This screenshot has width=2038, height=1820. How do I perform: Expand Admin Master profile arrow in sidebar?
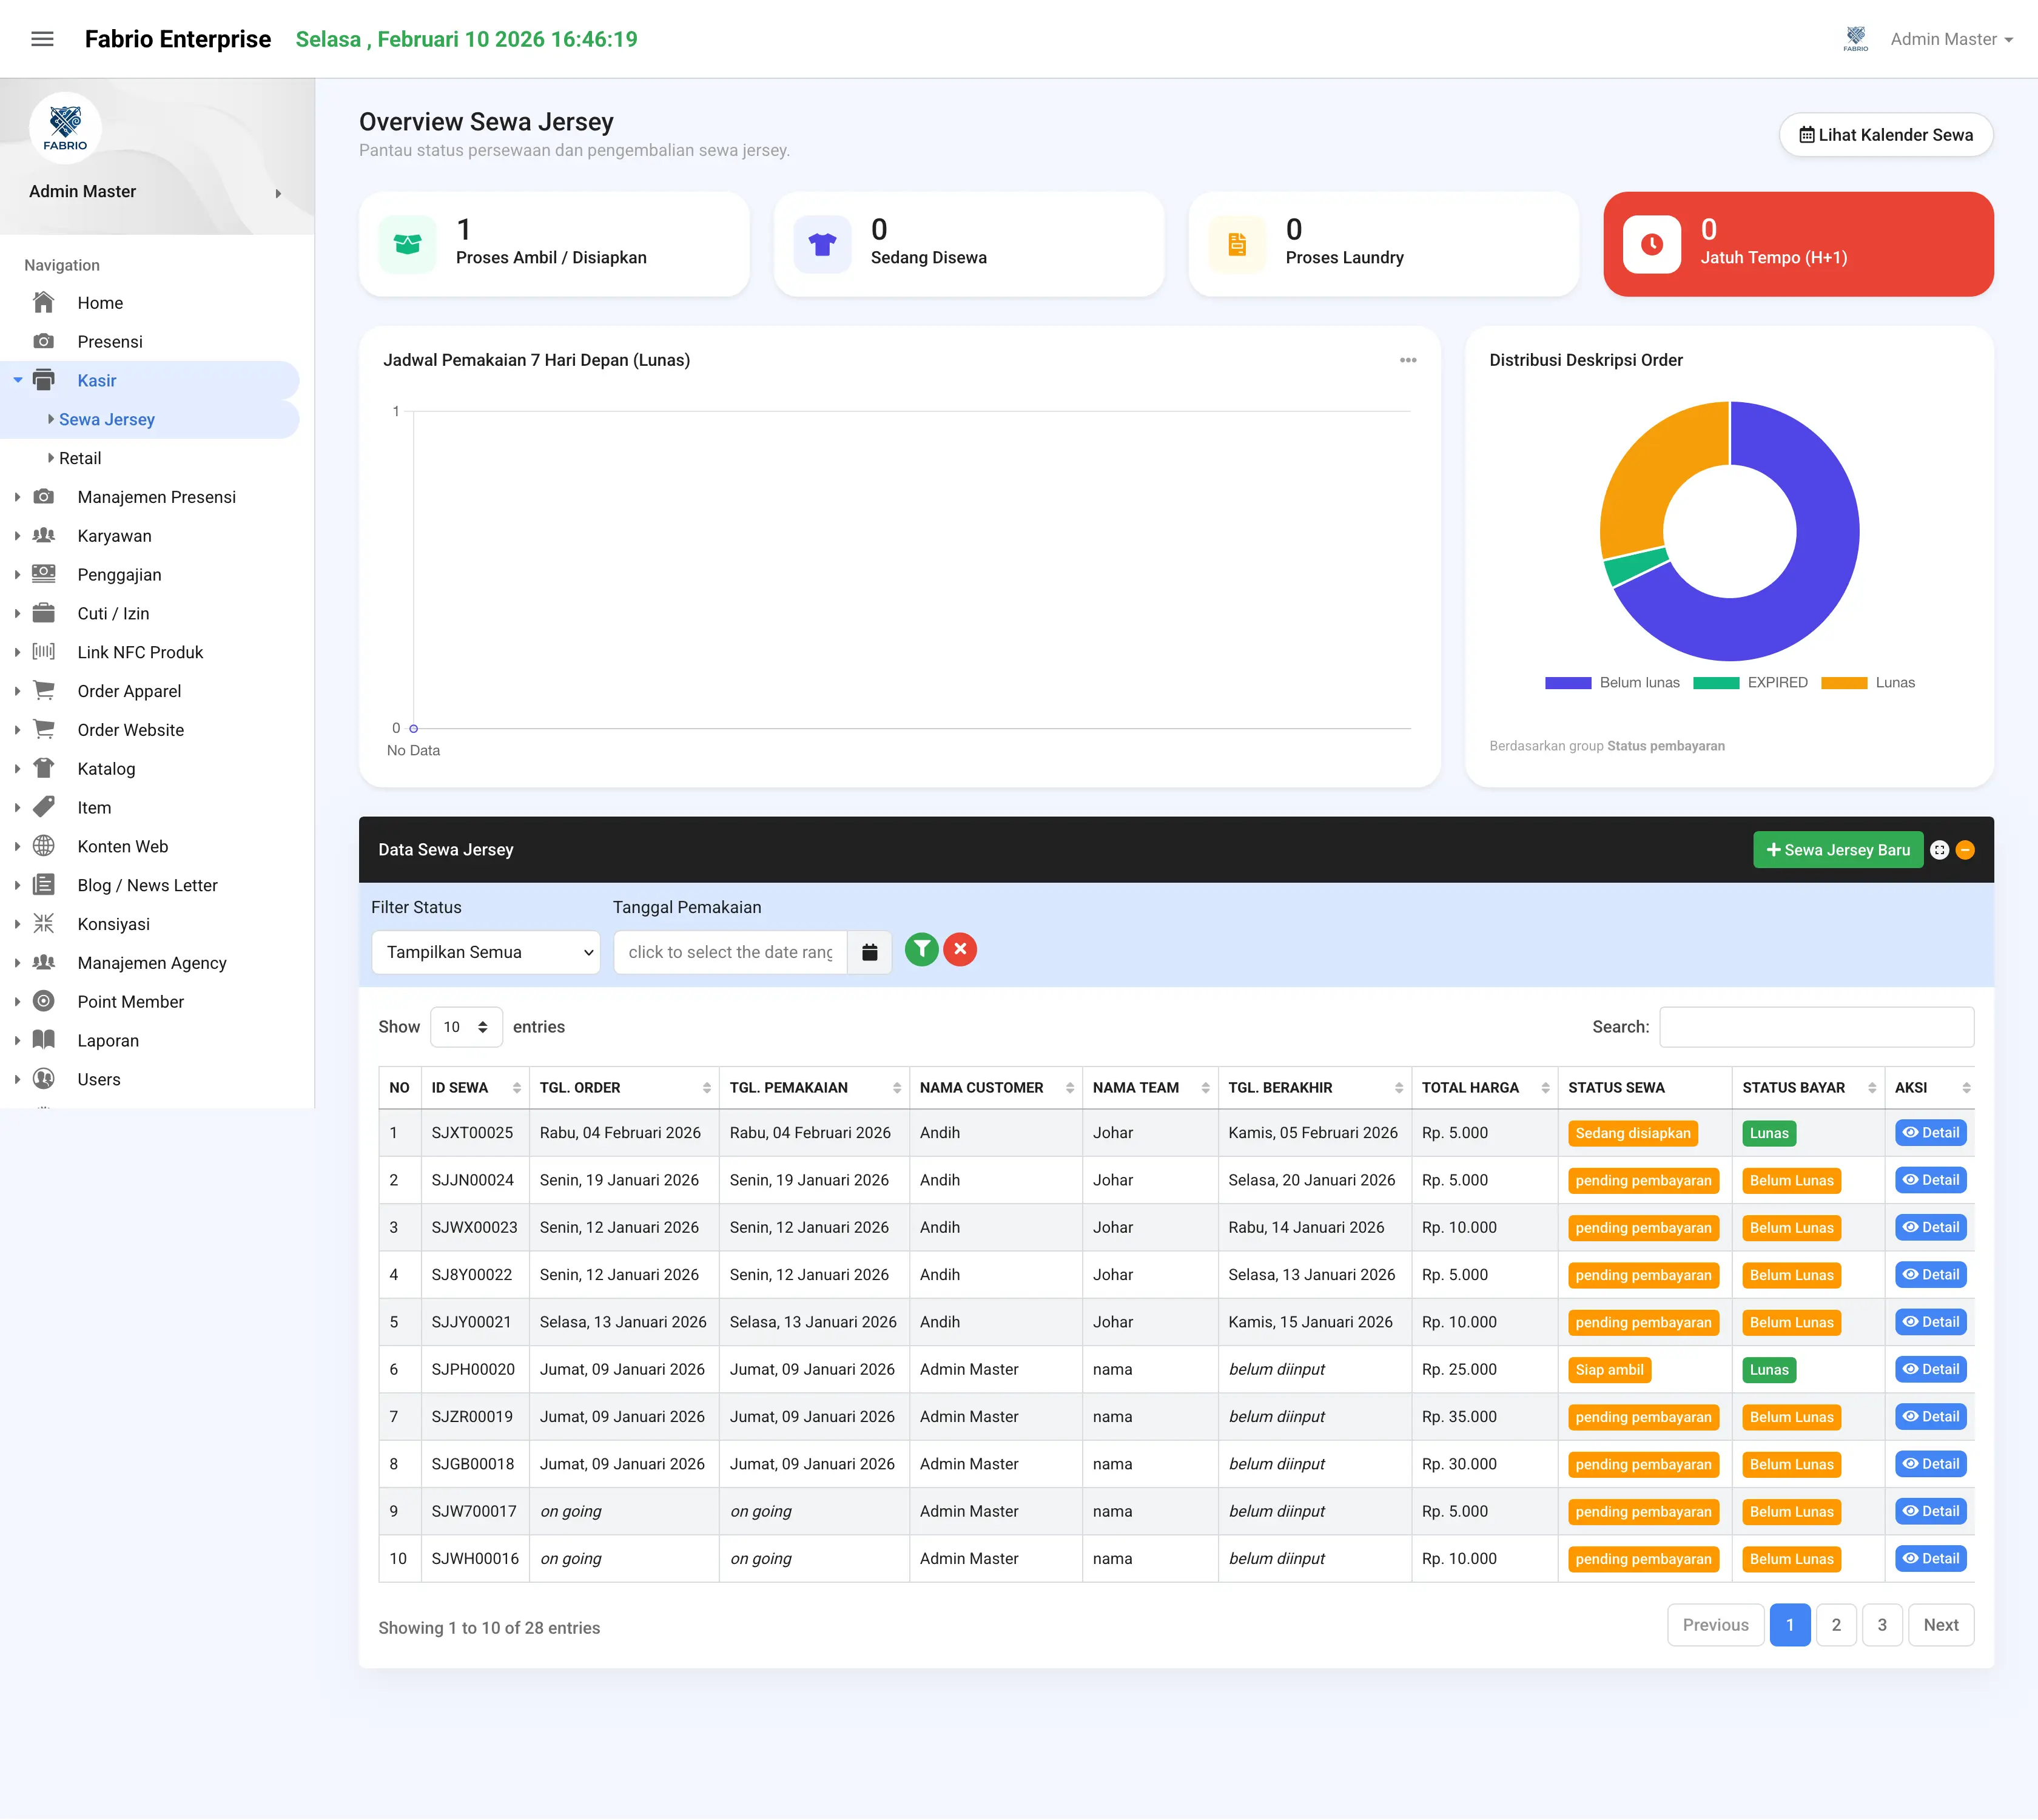[278, 193]
